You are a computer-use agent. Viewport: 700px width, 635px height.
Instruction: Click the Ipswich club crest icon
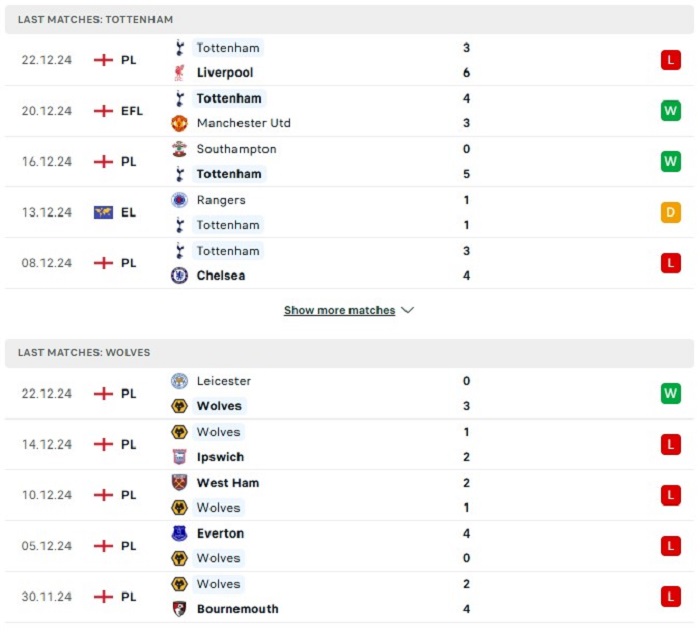[179, 457]
